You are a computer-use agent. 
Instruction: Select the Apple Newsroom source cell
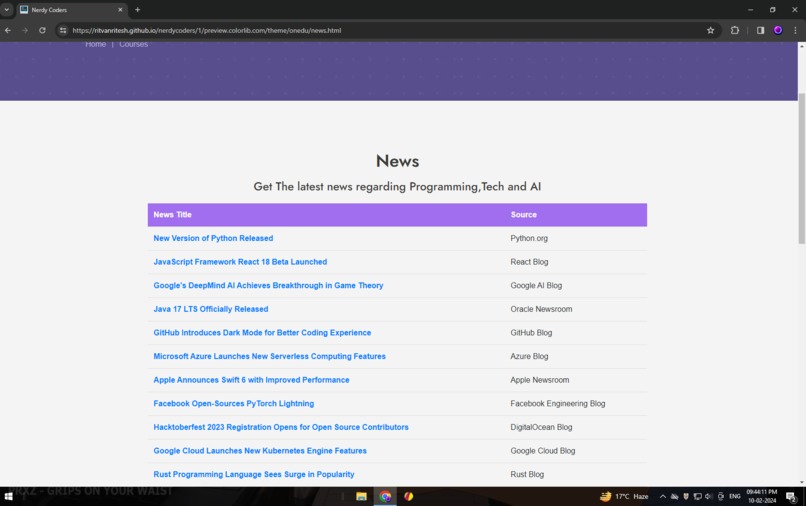click(x=540, y=380)
